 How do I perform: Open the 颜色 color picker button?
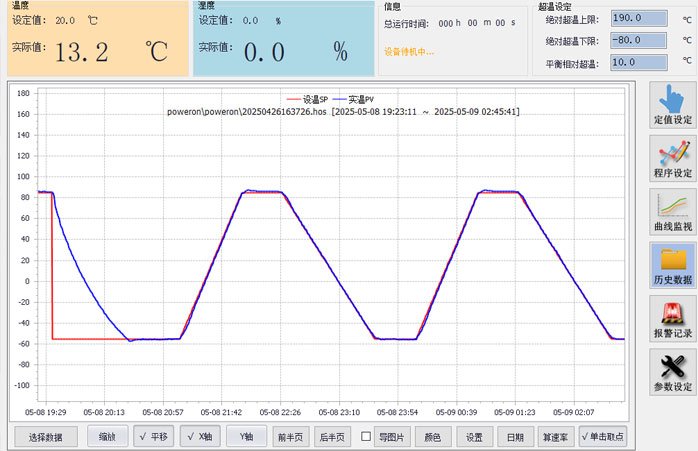point(433,437)
